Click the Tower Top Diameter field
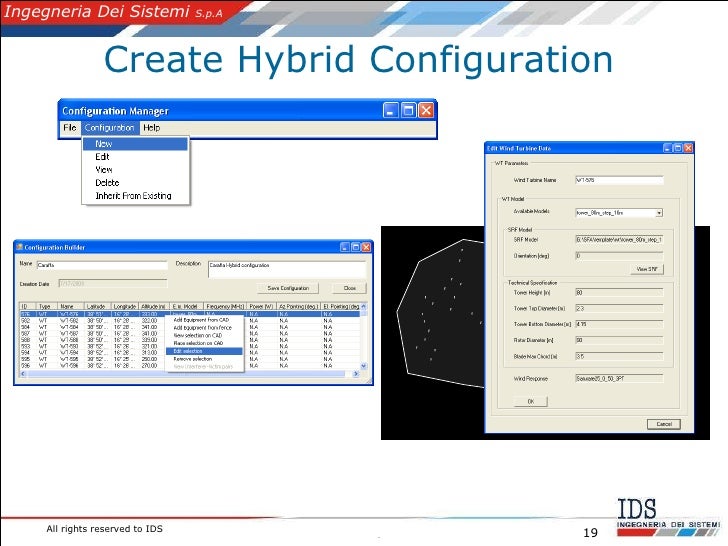 (619, 308)
